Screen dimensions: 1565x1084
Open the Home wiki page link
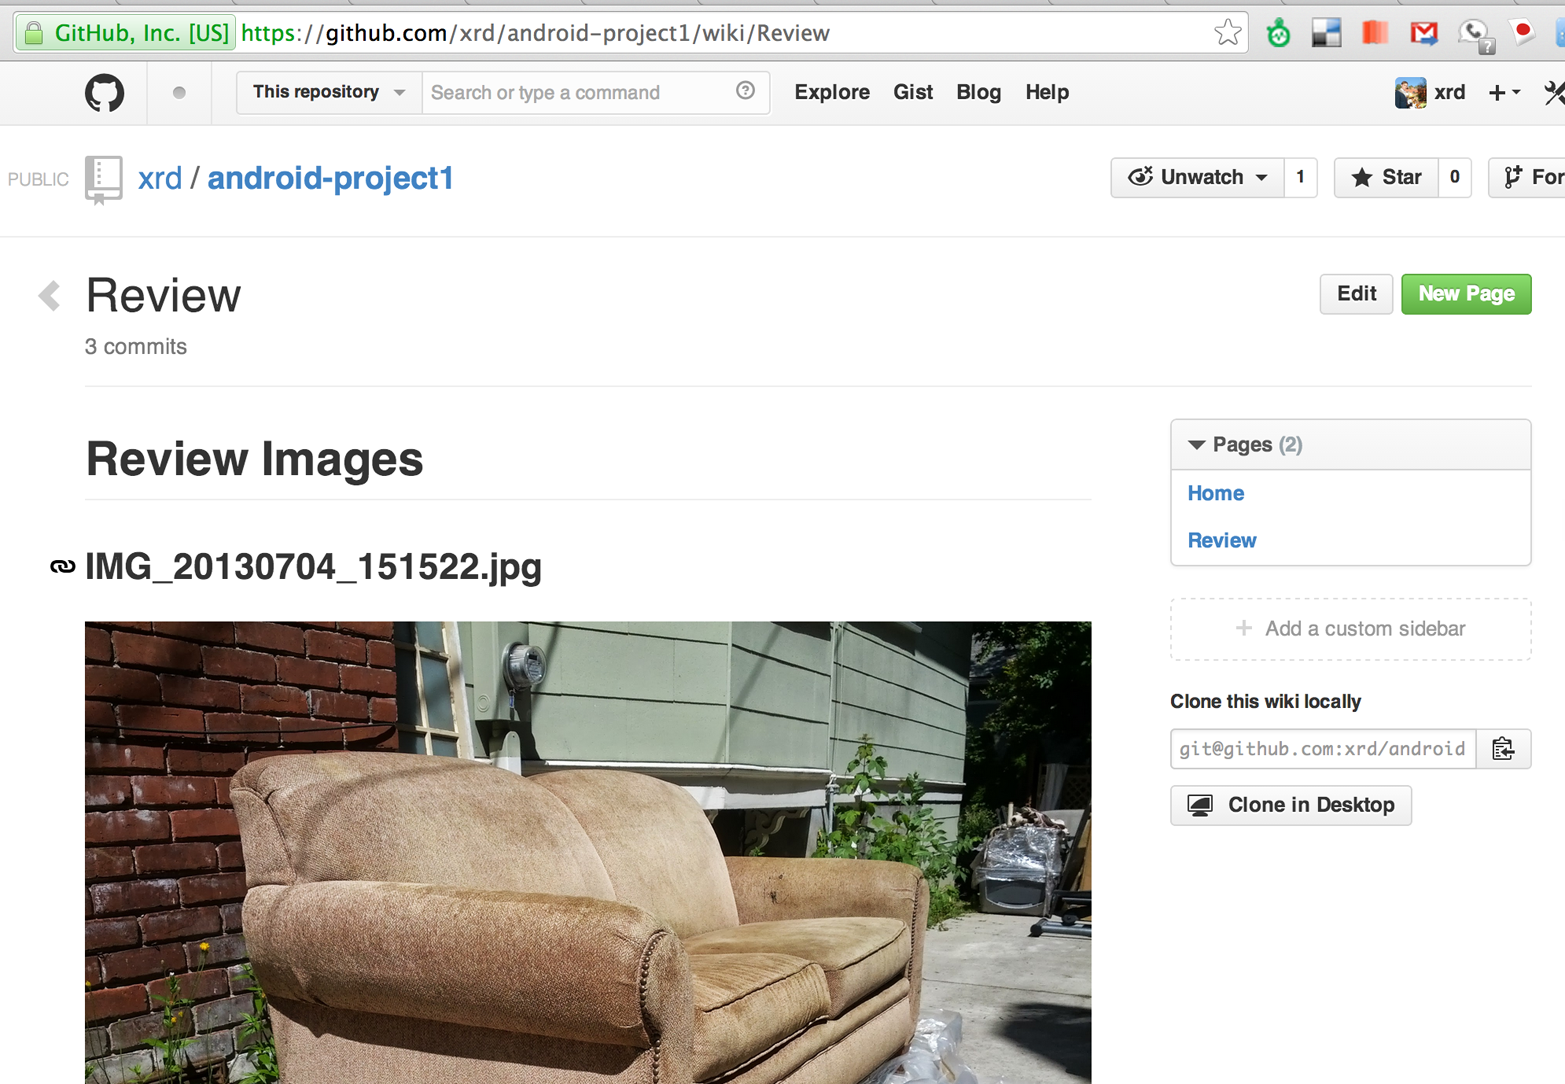(x=1216, y=493)
